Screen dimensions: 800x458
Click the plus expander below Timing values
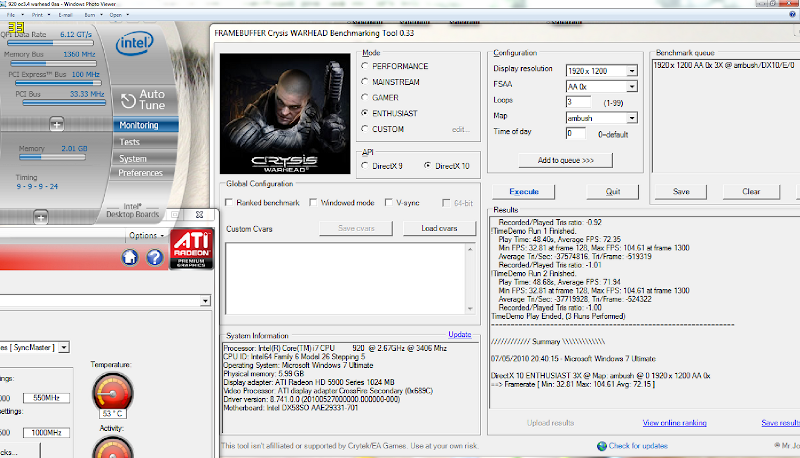pyautogui.click(x=41, y=217)
